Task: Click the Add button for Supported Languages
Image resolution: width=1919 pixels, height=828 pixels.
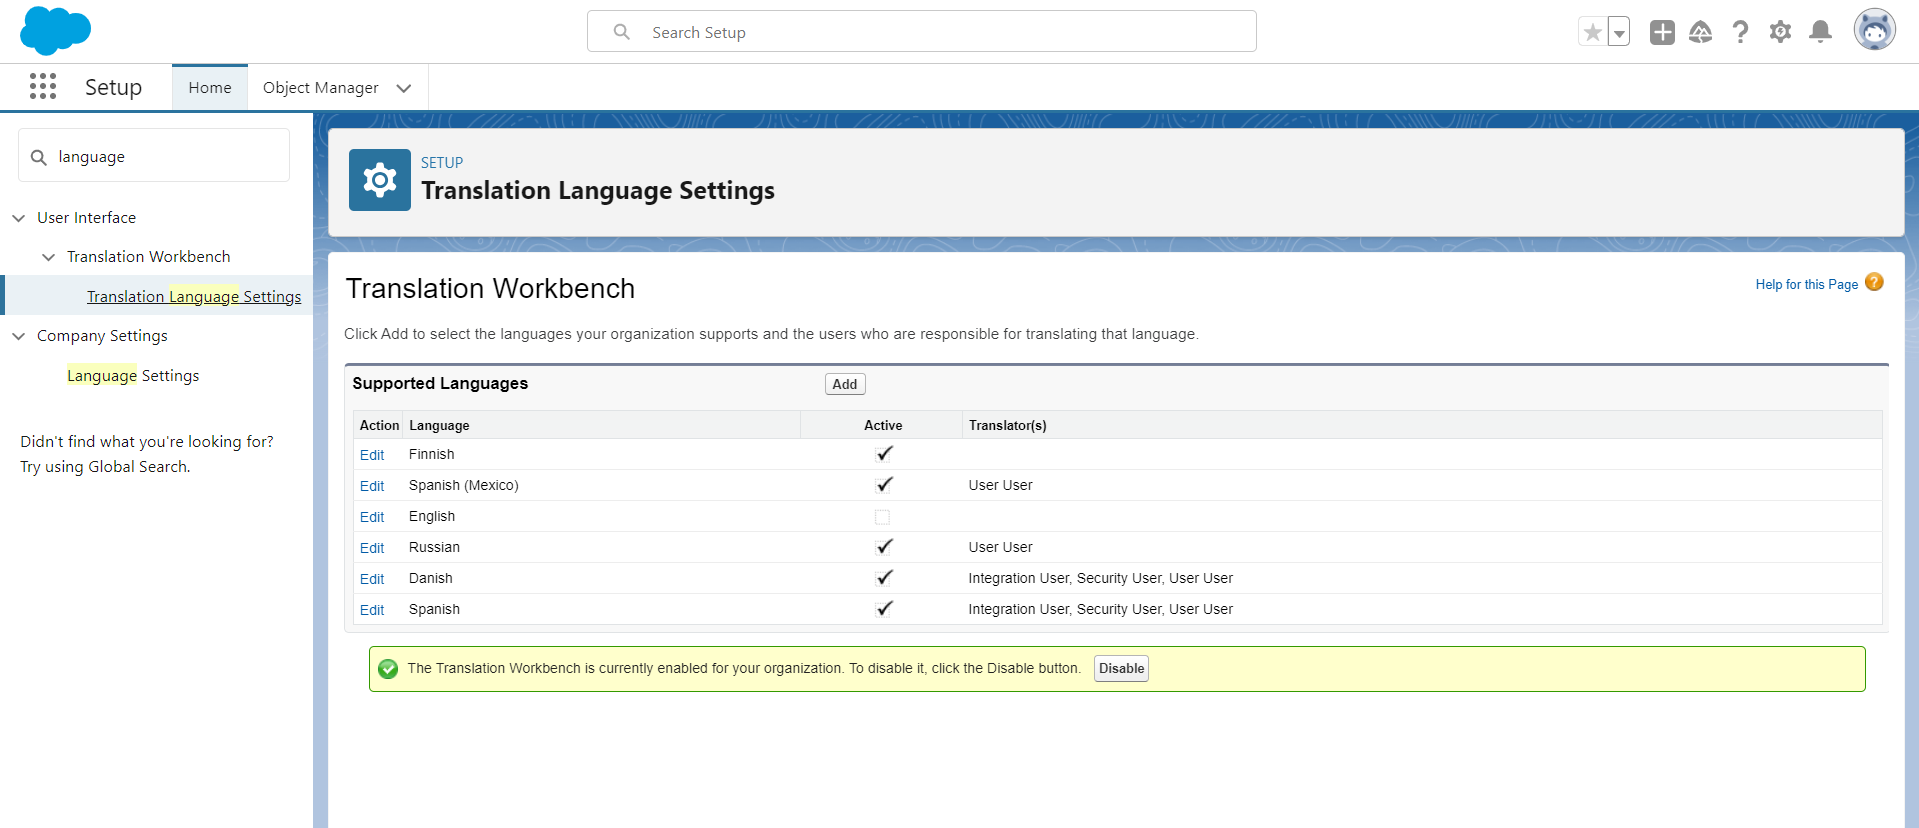Action: click(844, 384)
